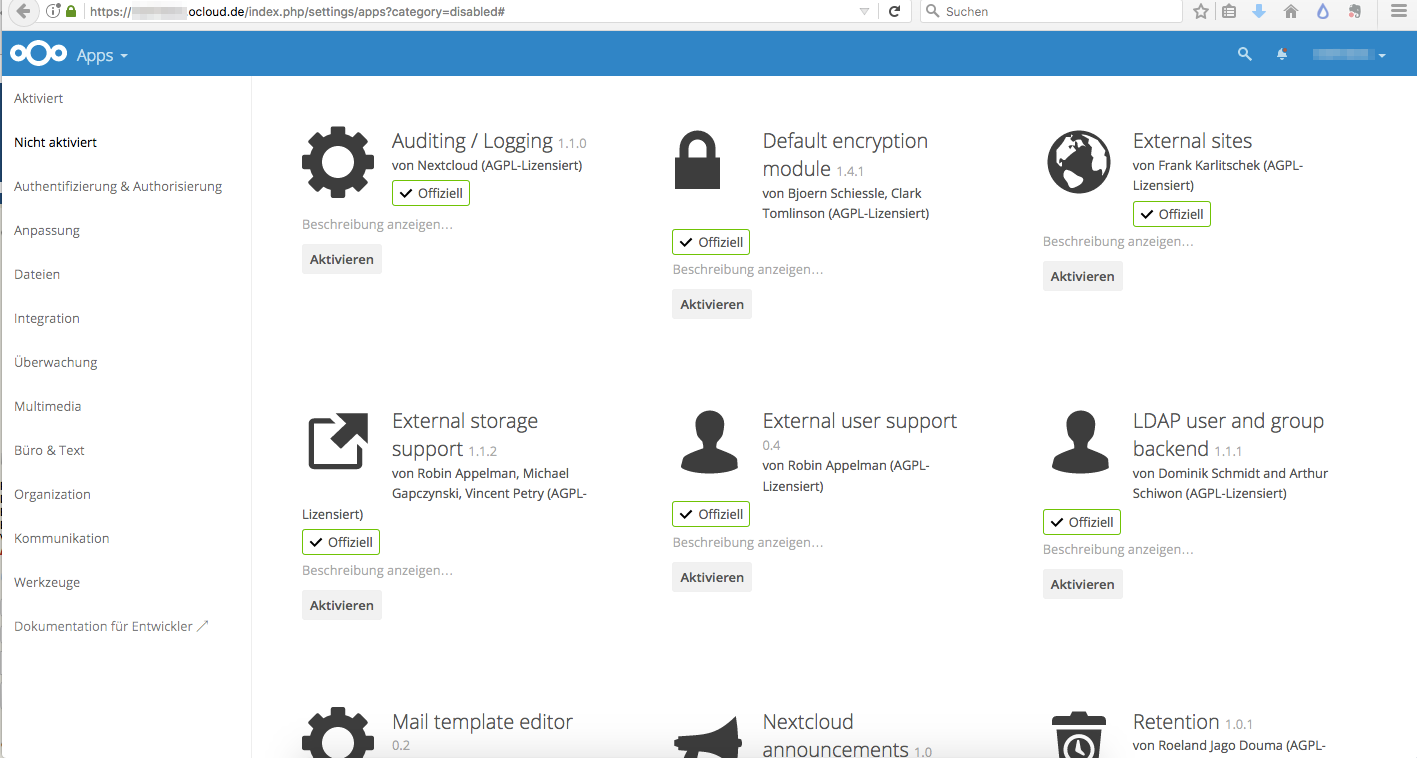Expand description for External user support
Screen dimensions: 1417x758
748,543
